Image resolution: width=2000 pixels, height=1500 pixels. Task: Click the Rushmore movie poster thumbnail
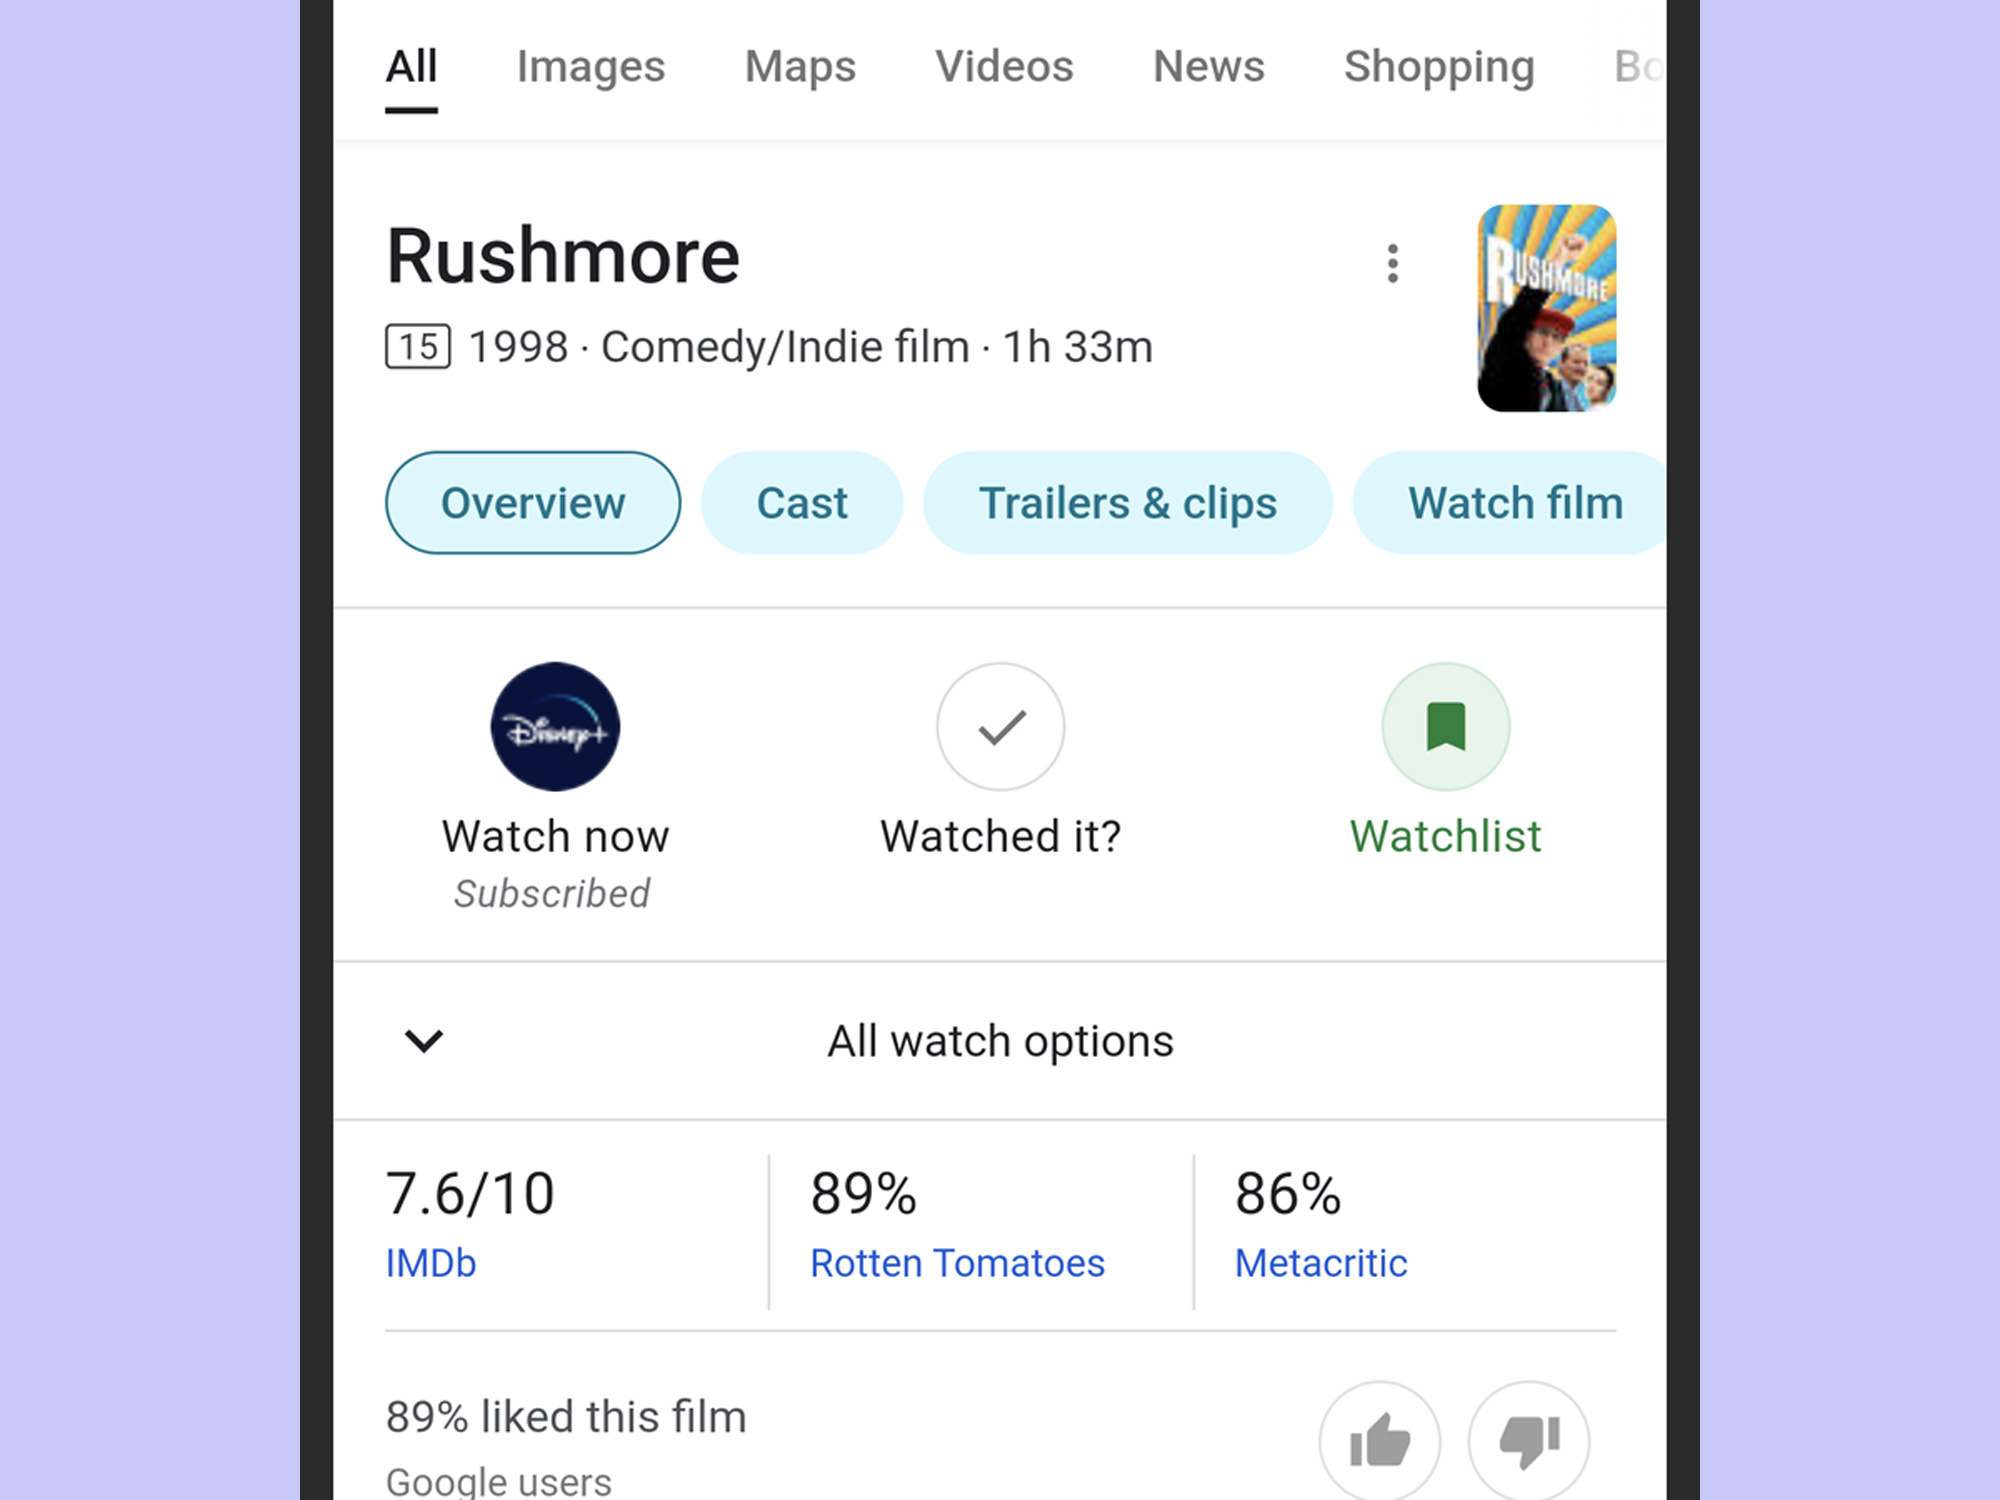(1546, 308)
